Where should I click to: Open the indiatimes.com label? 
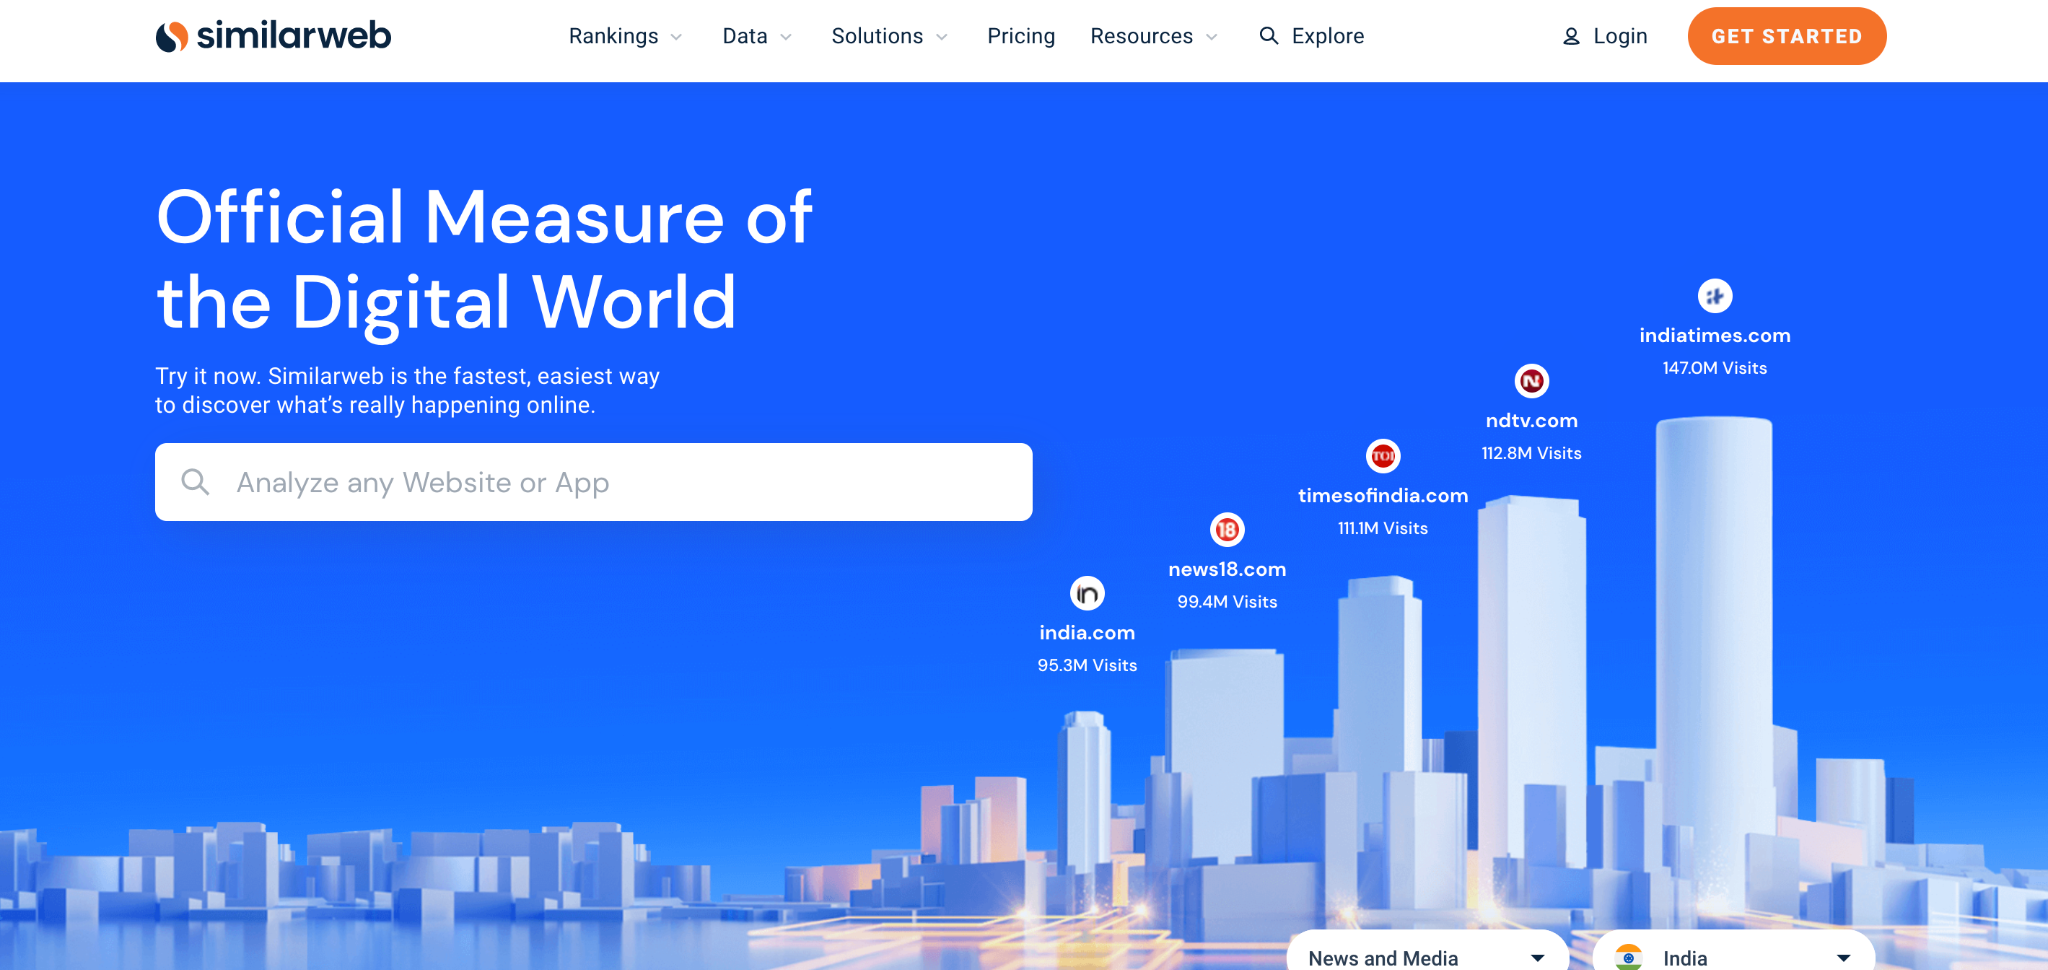(1715, 336)
